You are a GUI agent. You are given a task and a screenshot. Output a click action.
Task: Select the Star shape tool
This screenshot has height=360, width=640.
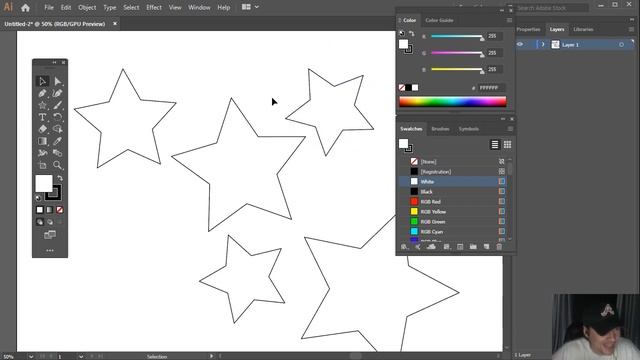[42, 105]
